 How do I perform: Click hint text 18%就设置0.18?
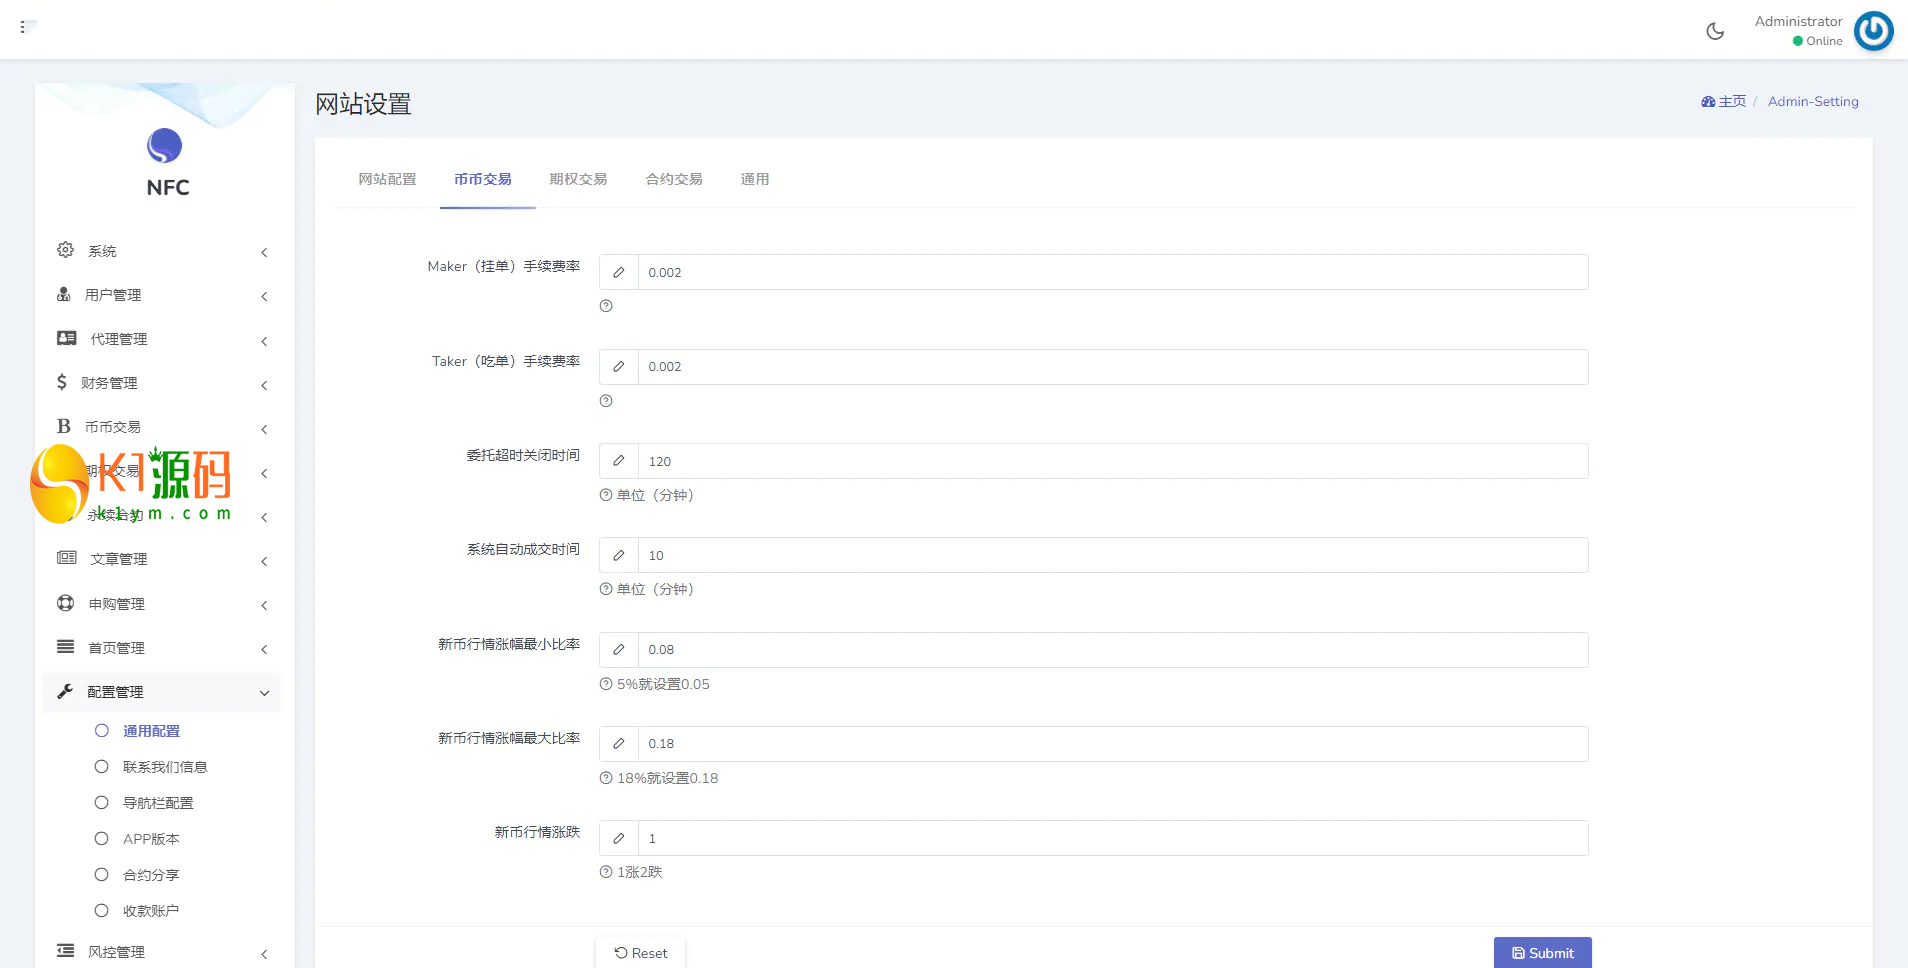click(x=667, y=778)
